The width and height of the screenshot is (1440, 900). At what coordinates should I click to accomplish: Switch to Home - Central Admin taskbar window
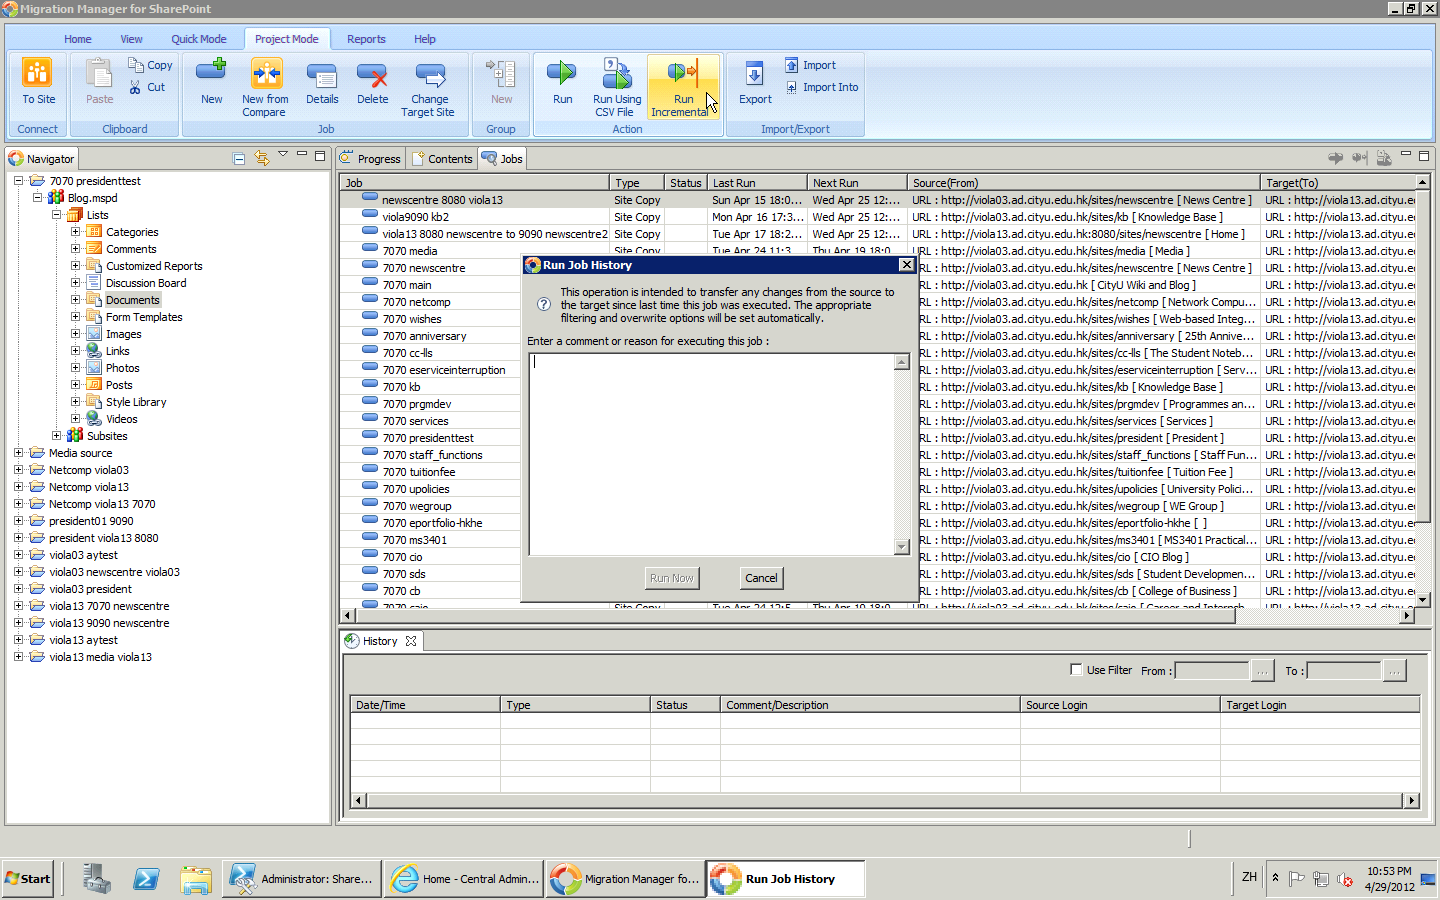(465, 879)
